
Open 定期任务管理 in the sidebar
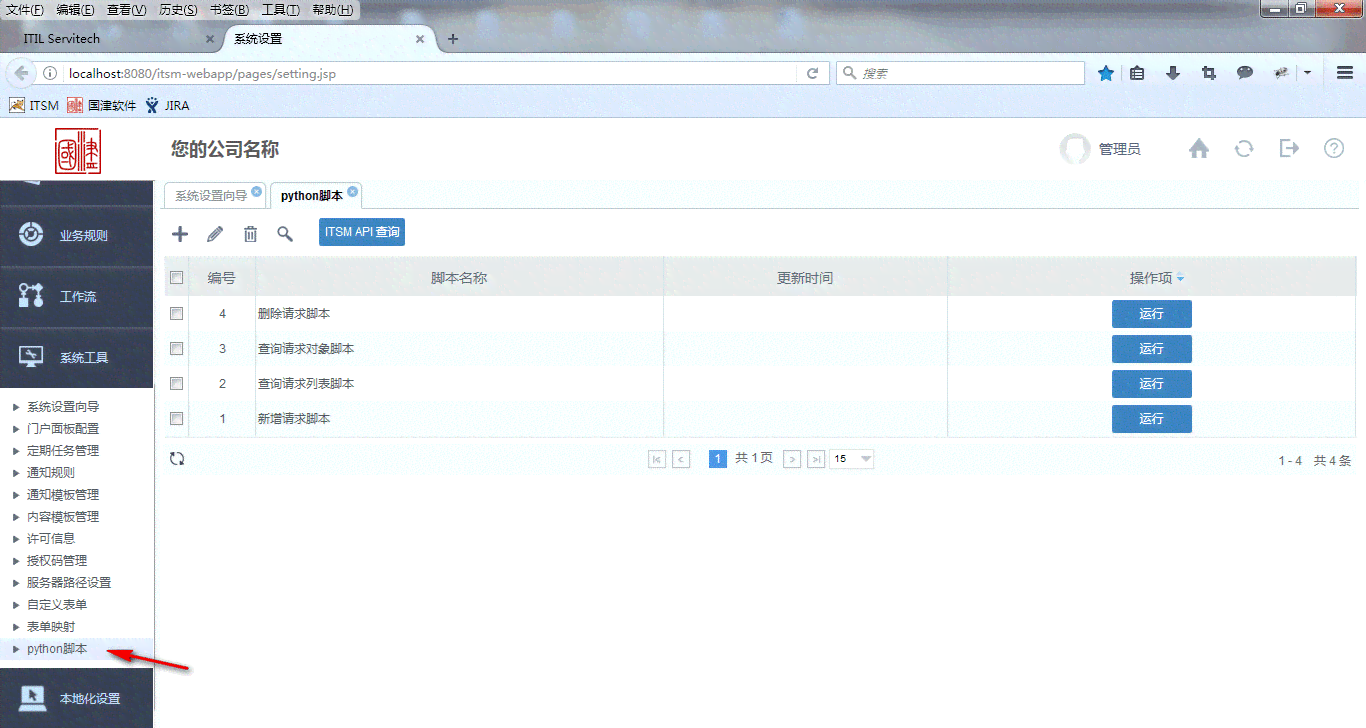tap(62, 451)
